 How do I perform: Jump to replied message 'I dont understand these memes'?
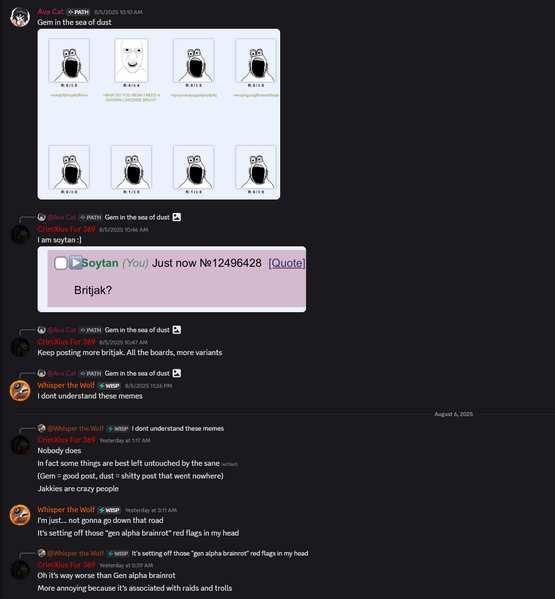coord(178,429)
